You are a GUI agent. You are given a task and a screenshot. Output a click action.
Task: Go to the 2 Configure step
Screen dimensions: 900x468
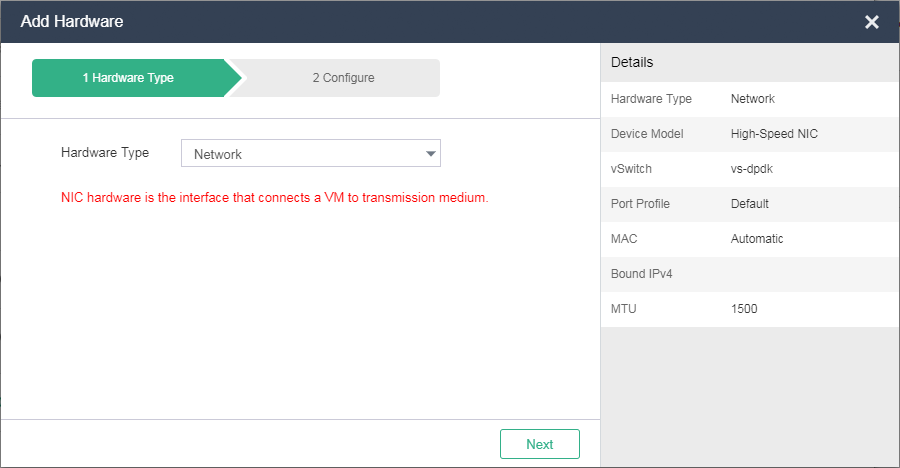click(x=343, y=78)
